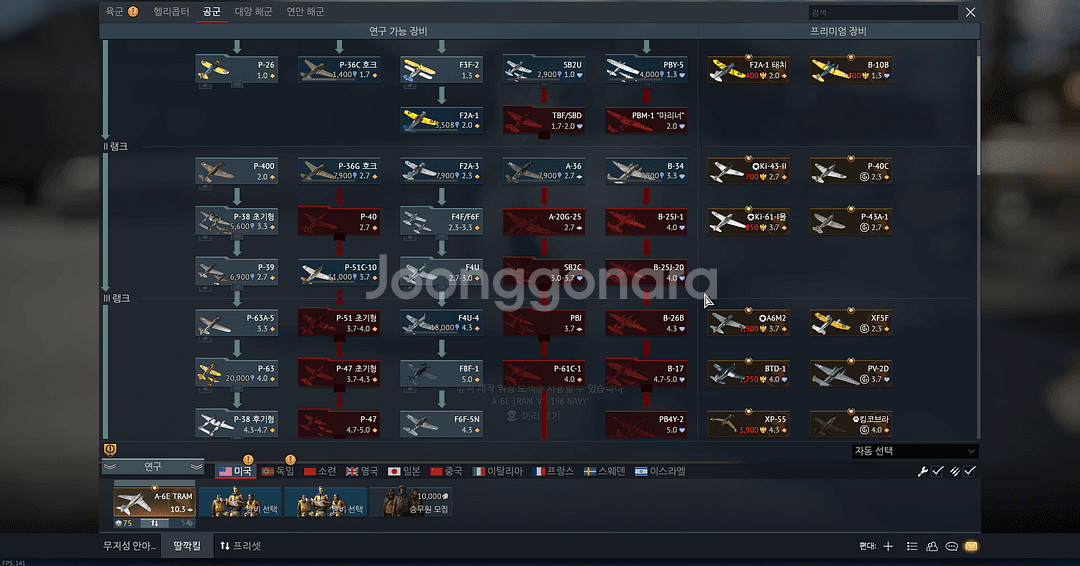The width and height of the screenshot is (1080, 566).
Task: Select the 독일 nation tab
Action: [x=278, y=471]
